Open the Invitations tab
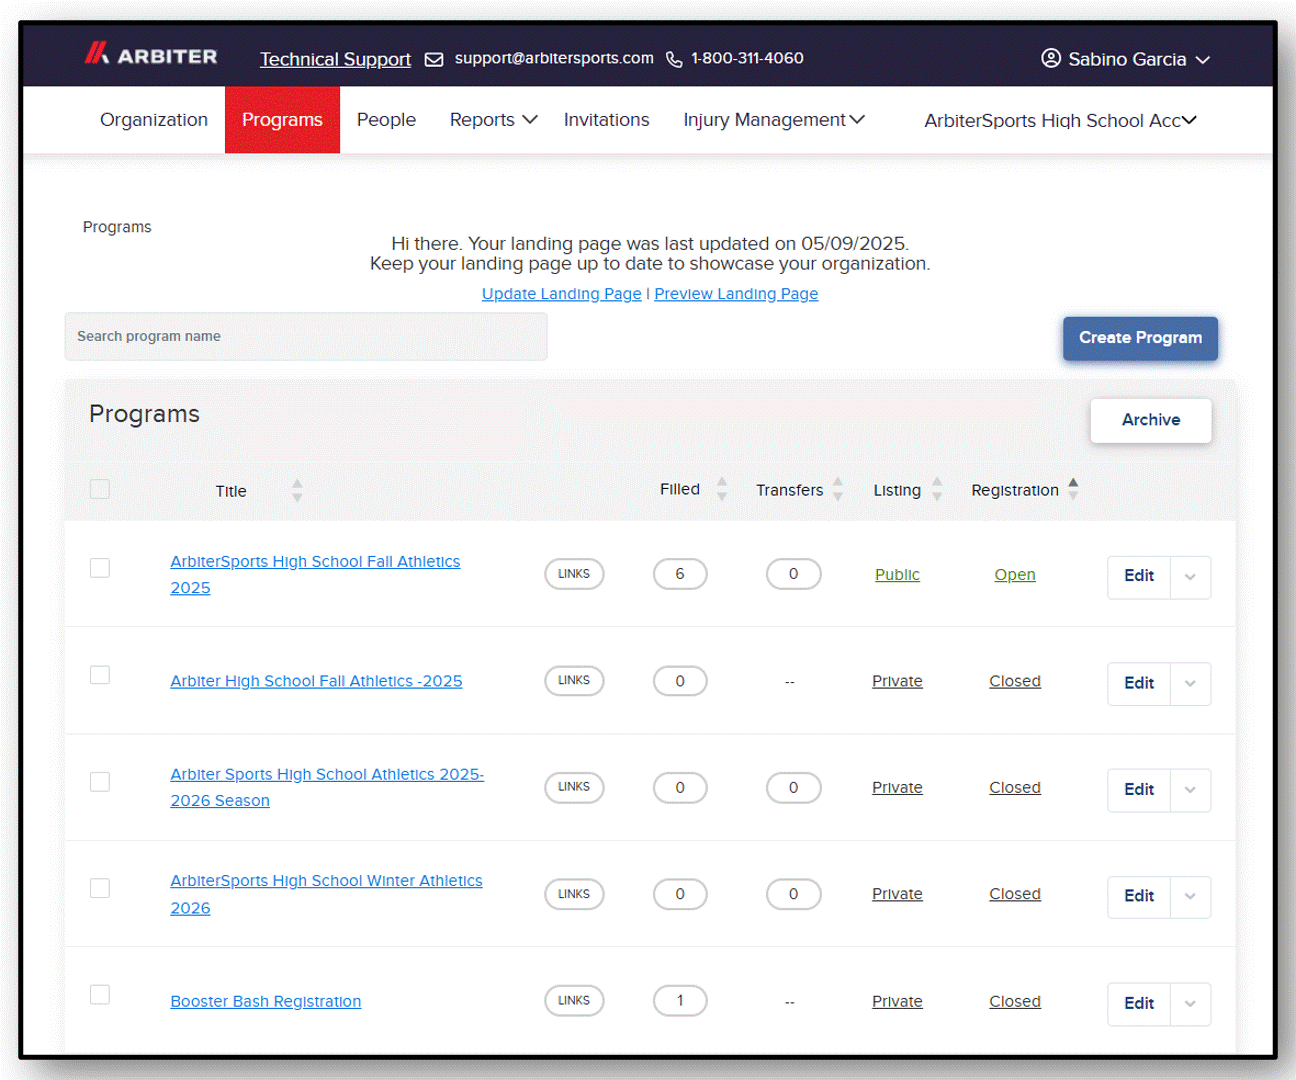 606,120
